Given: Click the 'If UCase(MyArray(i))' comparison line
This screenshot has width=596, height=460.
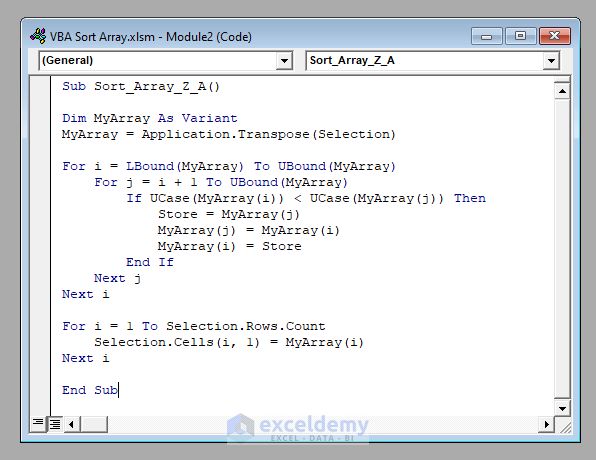Looking at the screenshot, I should [x=306, y=198].
